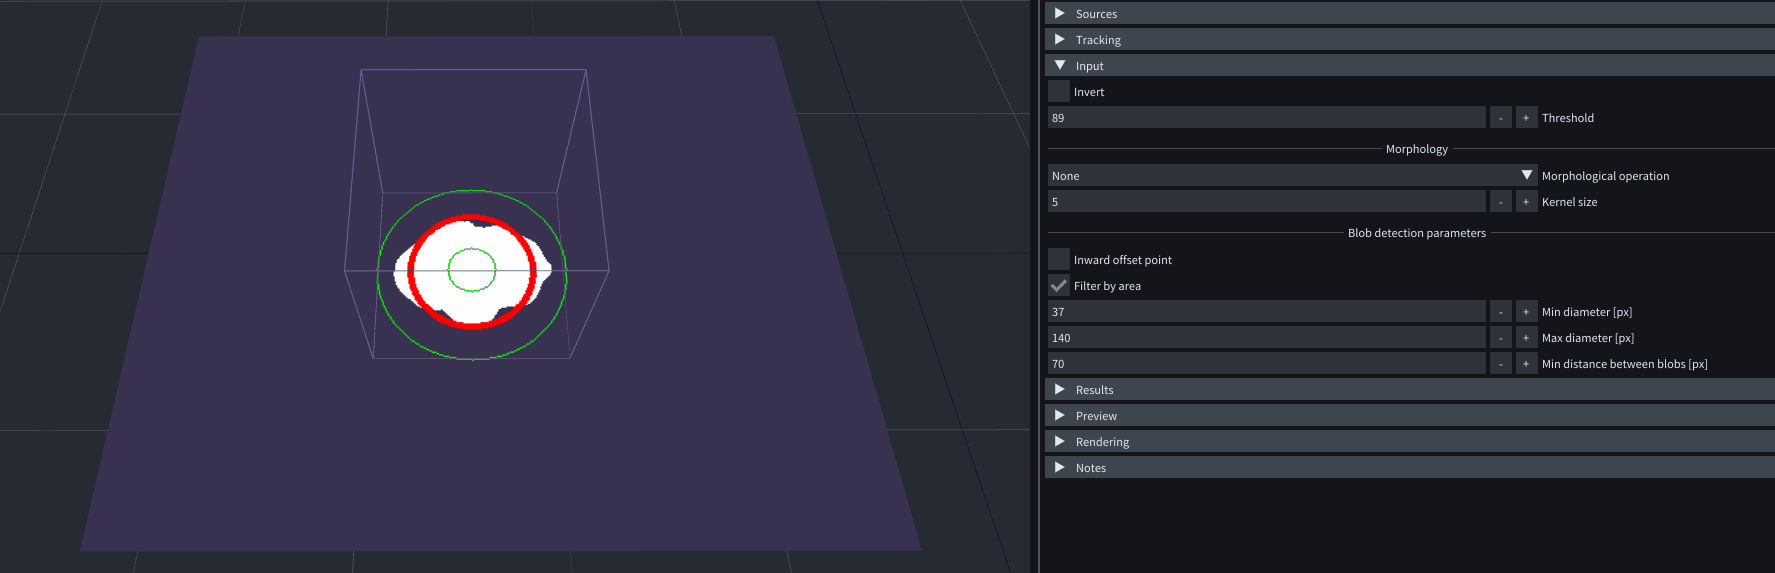Expand the Tracking section
The height and width of the screenshot is (573, 1775).
[x=1409, y=39]
